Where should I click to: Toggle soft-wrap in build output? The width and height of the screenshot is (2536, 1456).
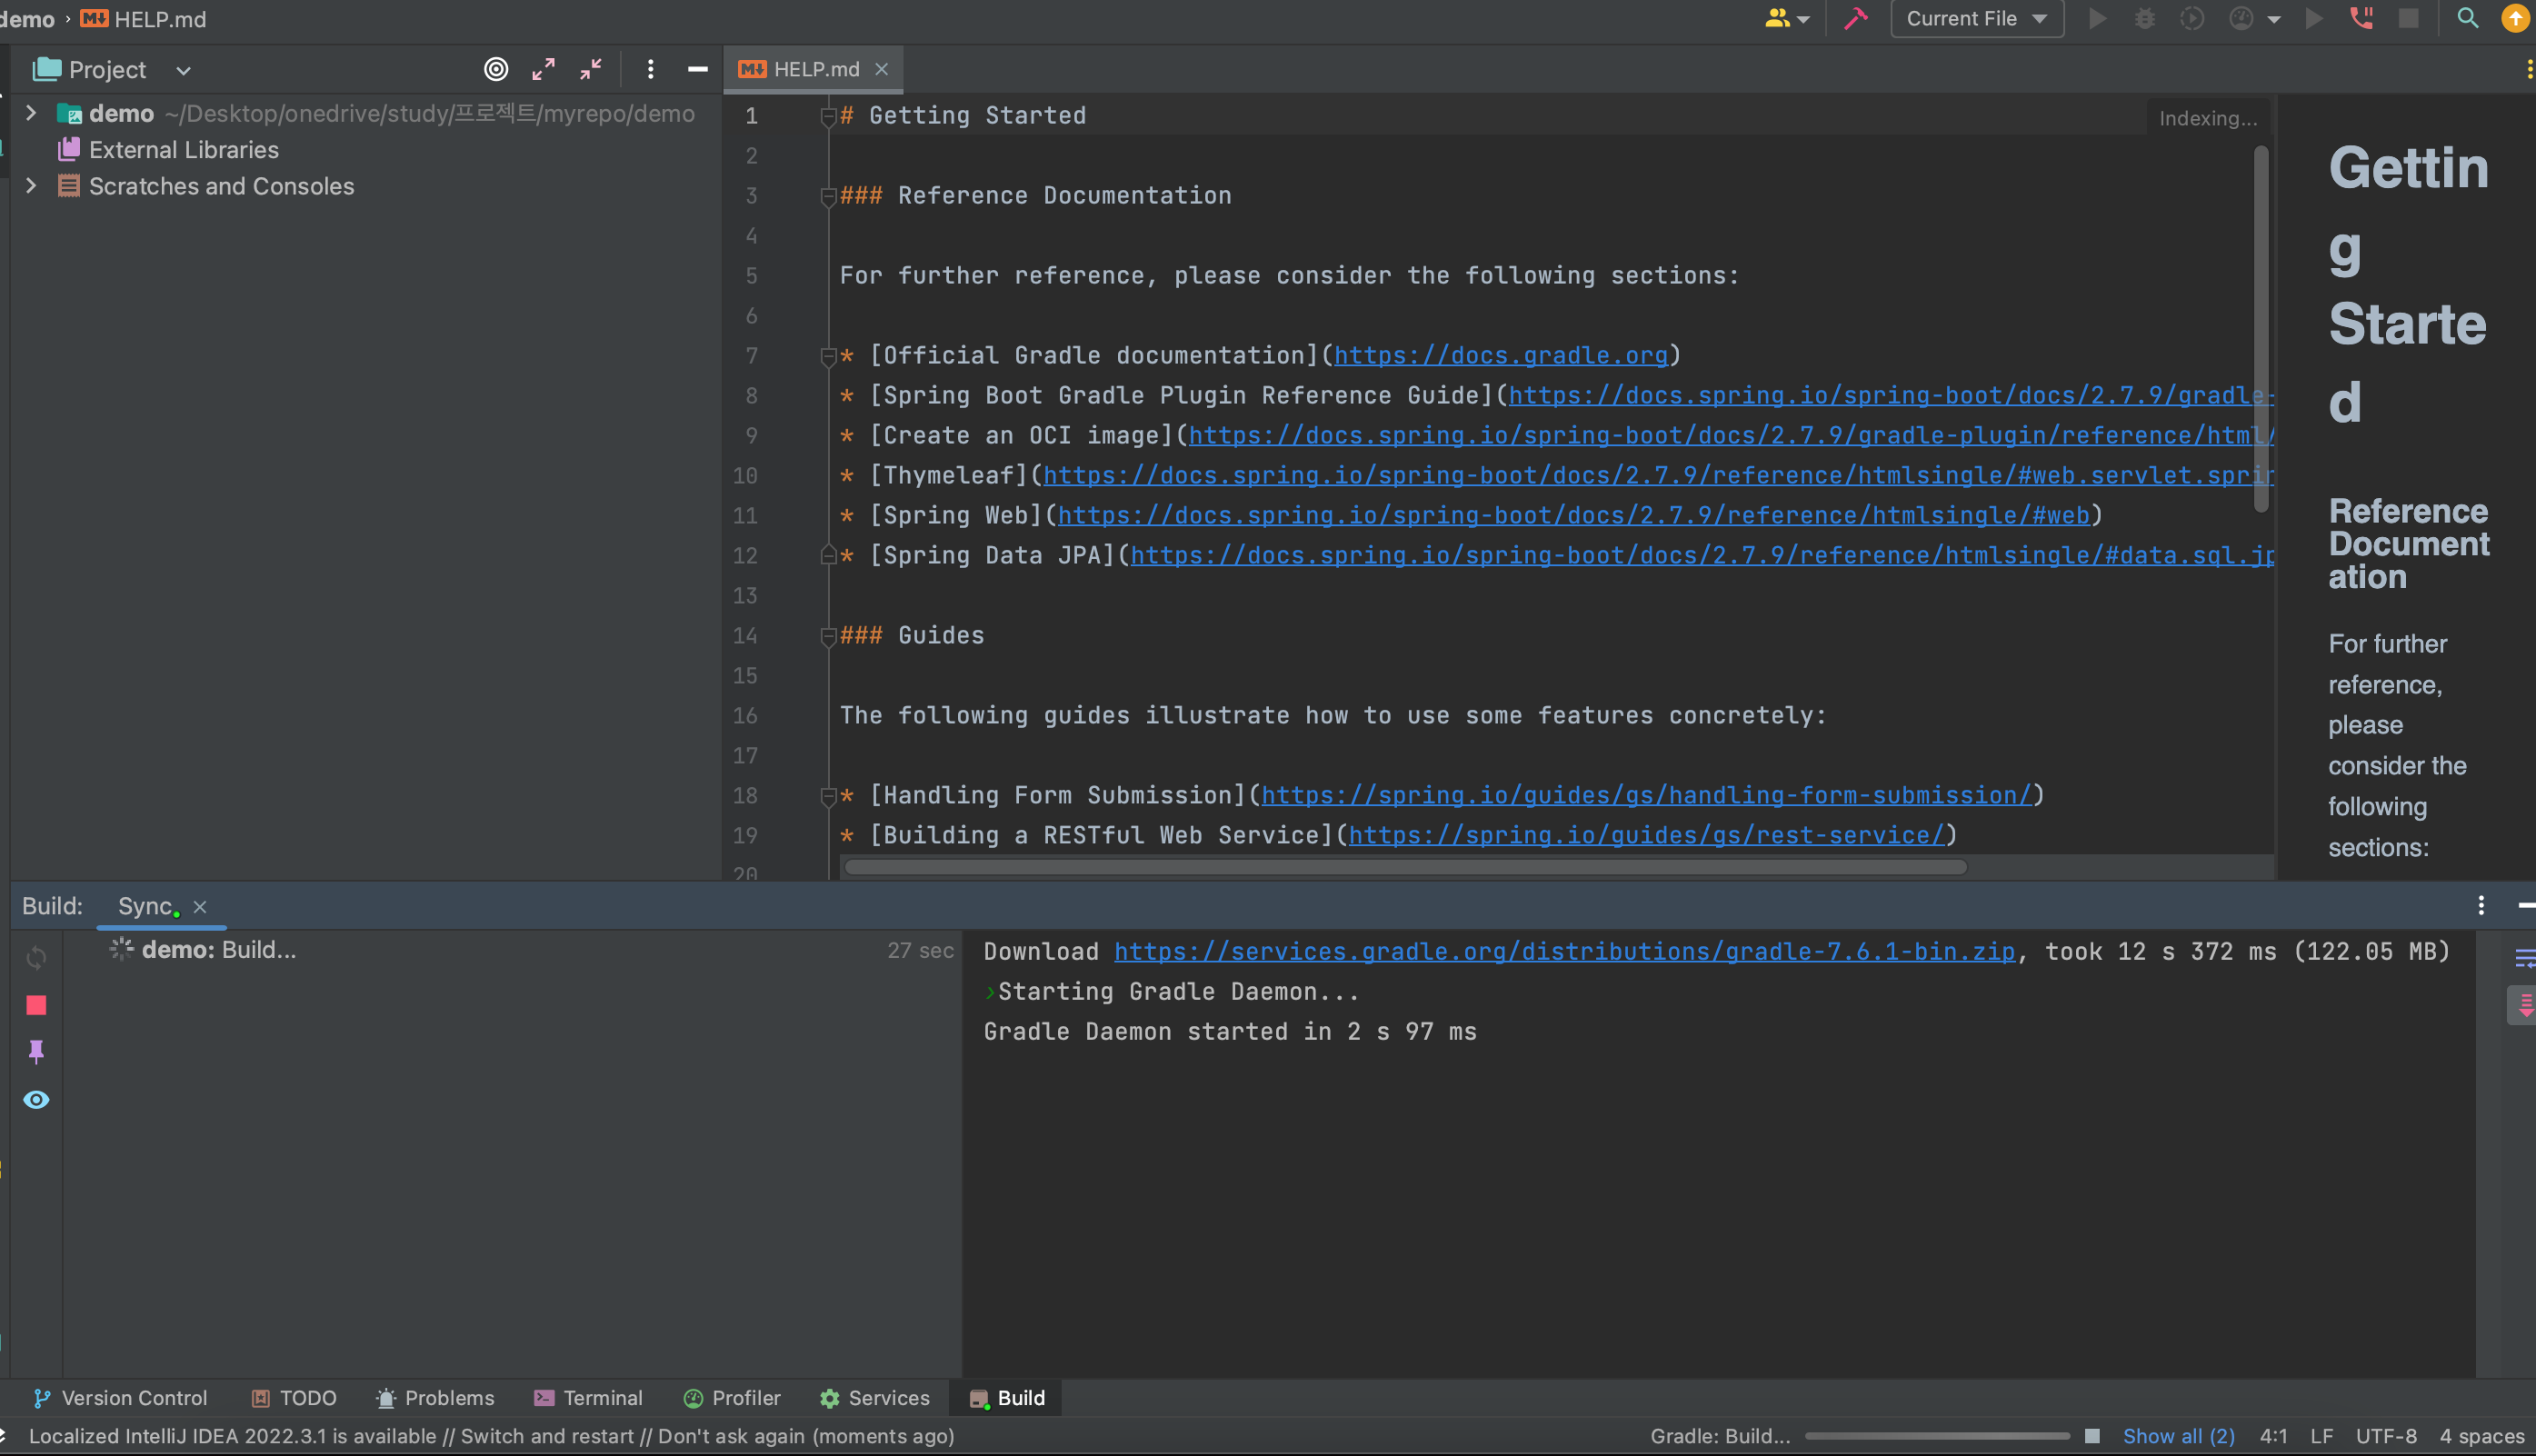coord(2524,959)
